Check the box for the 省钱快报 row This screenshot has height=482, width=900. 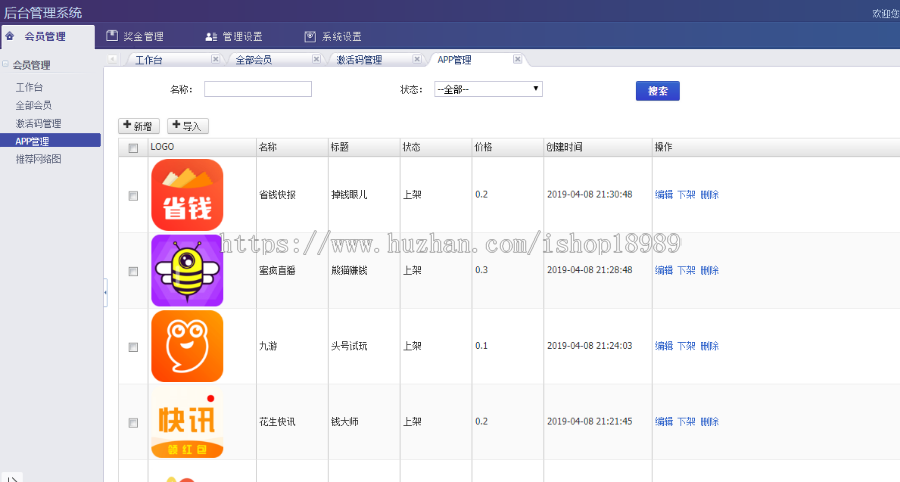point(133,196)
